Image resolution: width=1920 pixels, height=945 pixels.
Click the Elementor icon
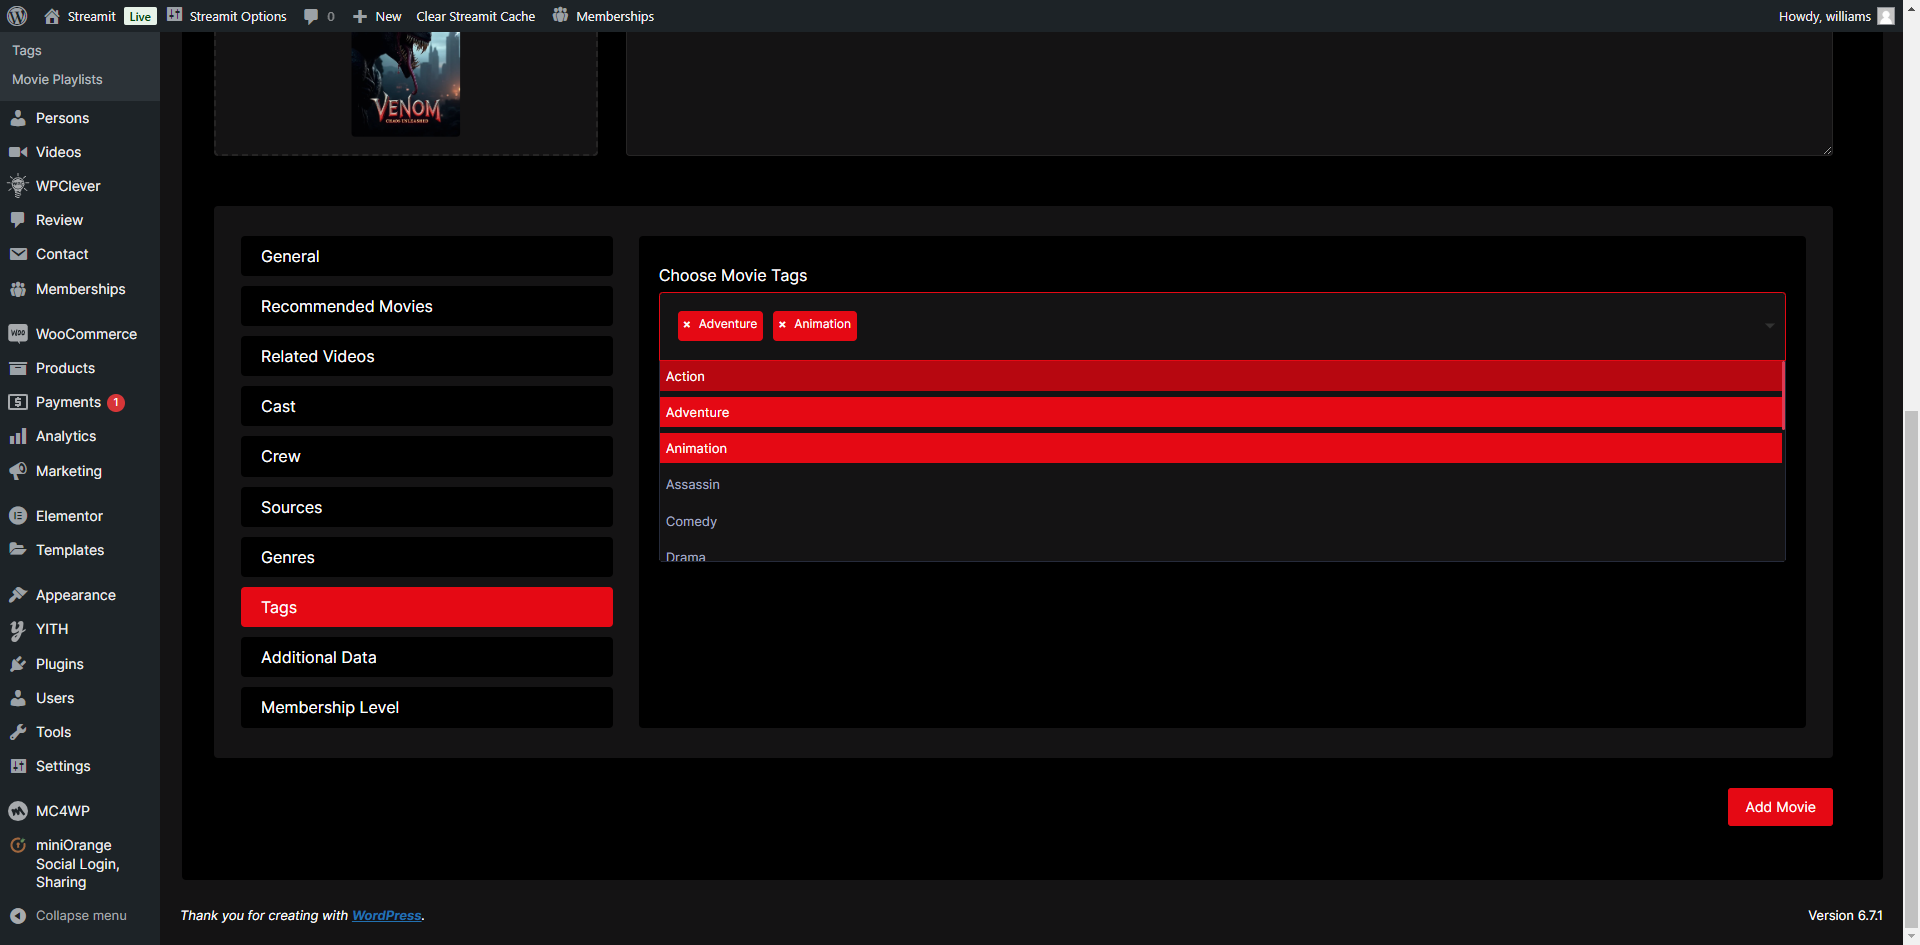18,516
